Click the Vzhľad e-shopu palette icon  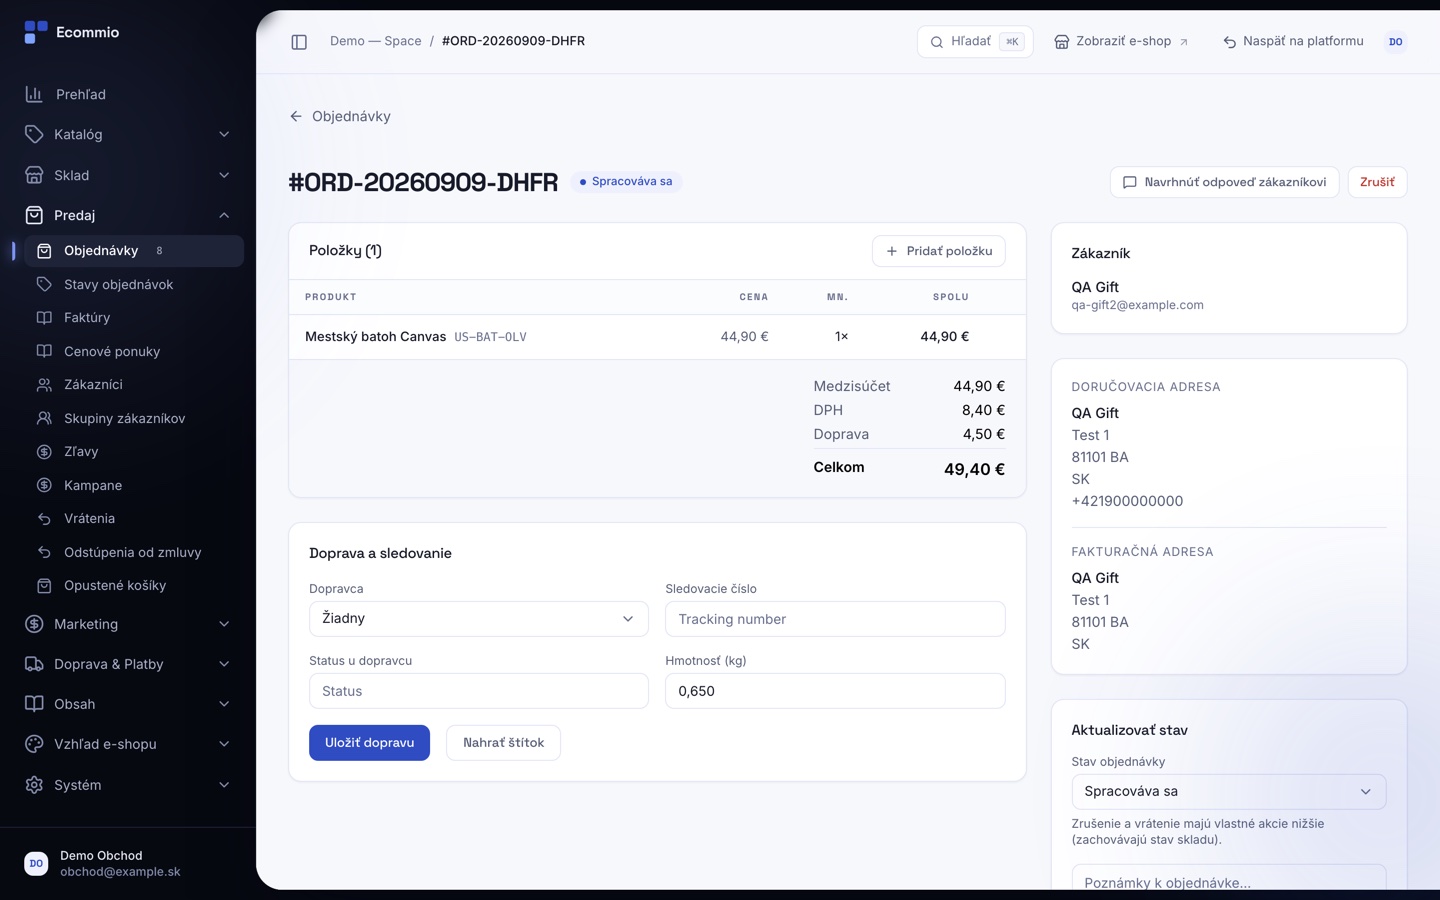[x=34, y=744]
